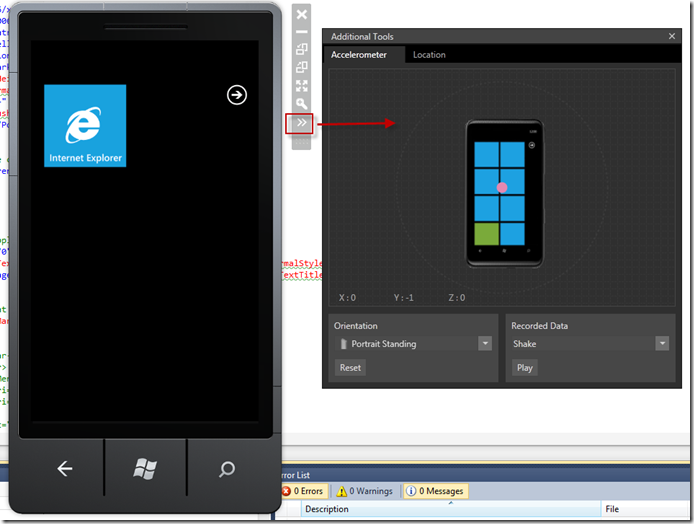This screenshot has height=524, width=694.
Task: Click the Error List panel title
Action: click(296, 475)
